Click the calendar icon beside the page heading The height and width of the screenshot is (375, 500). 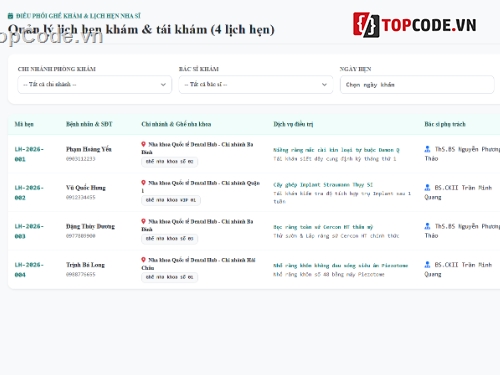10,16
